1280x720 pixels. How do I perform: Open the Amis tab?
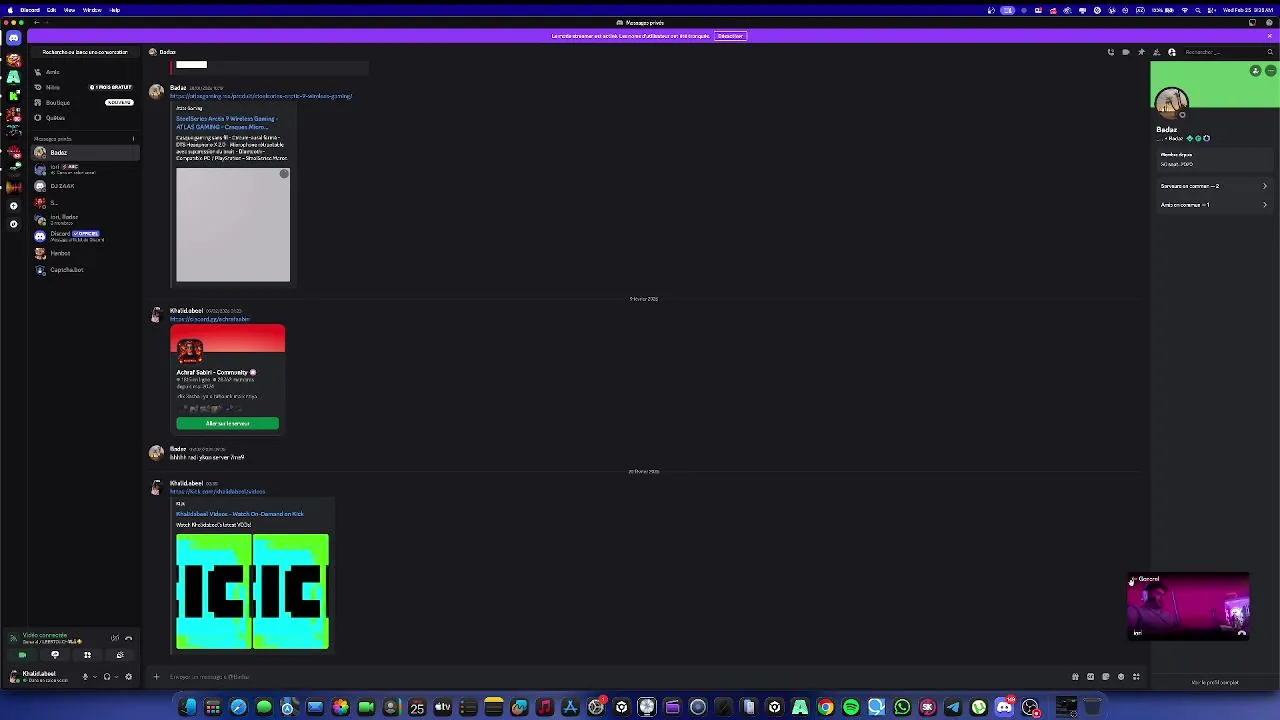pos(85,72)
